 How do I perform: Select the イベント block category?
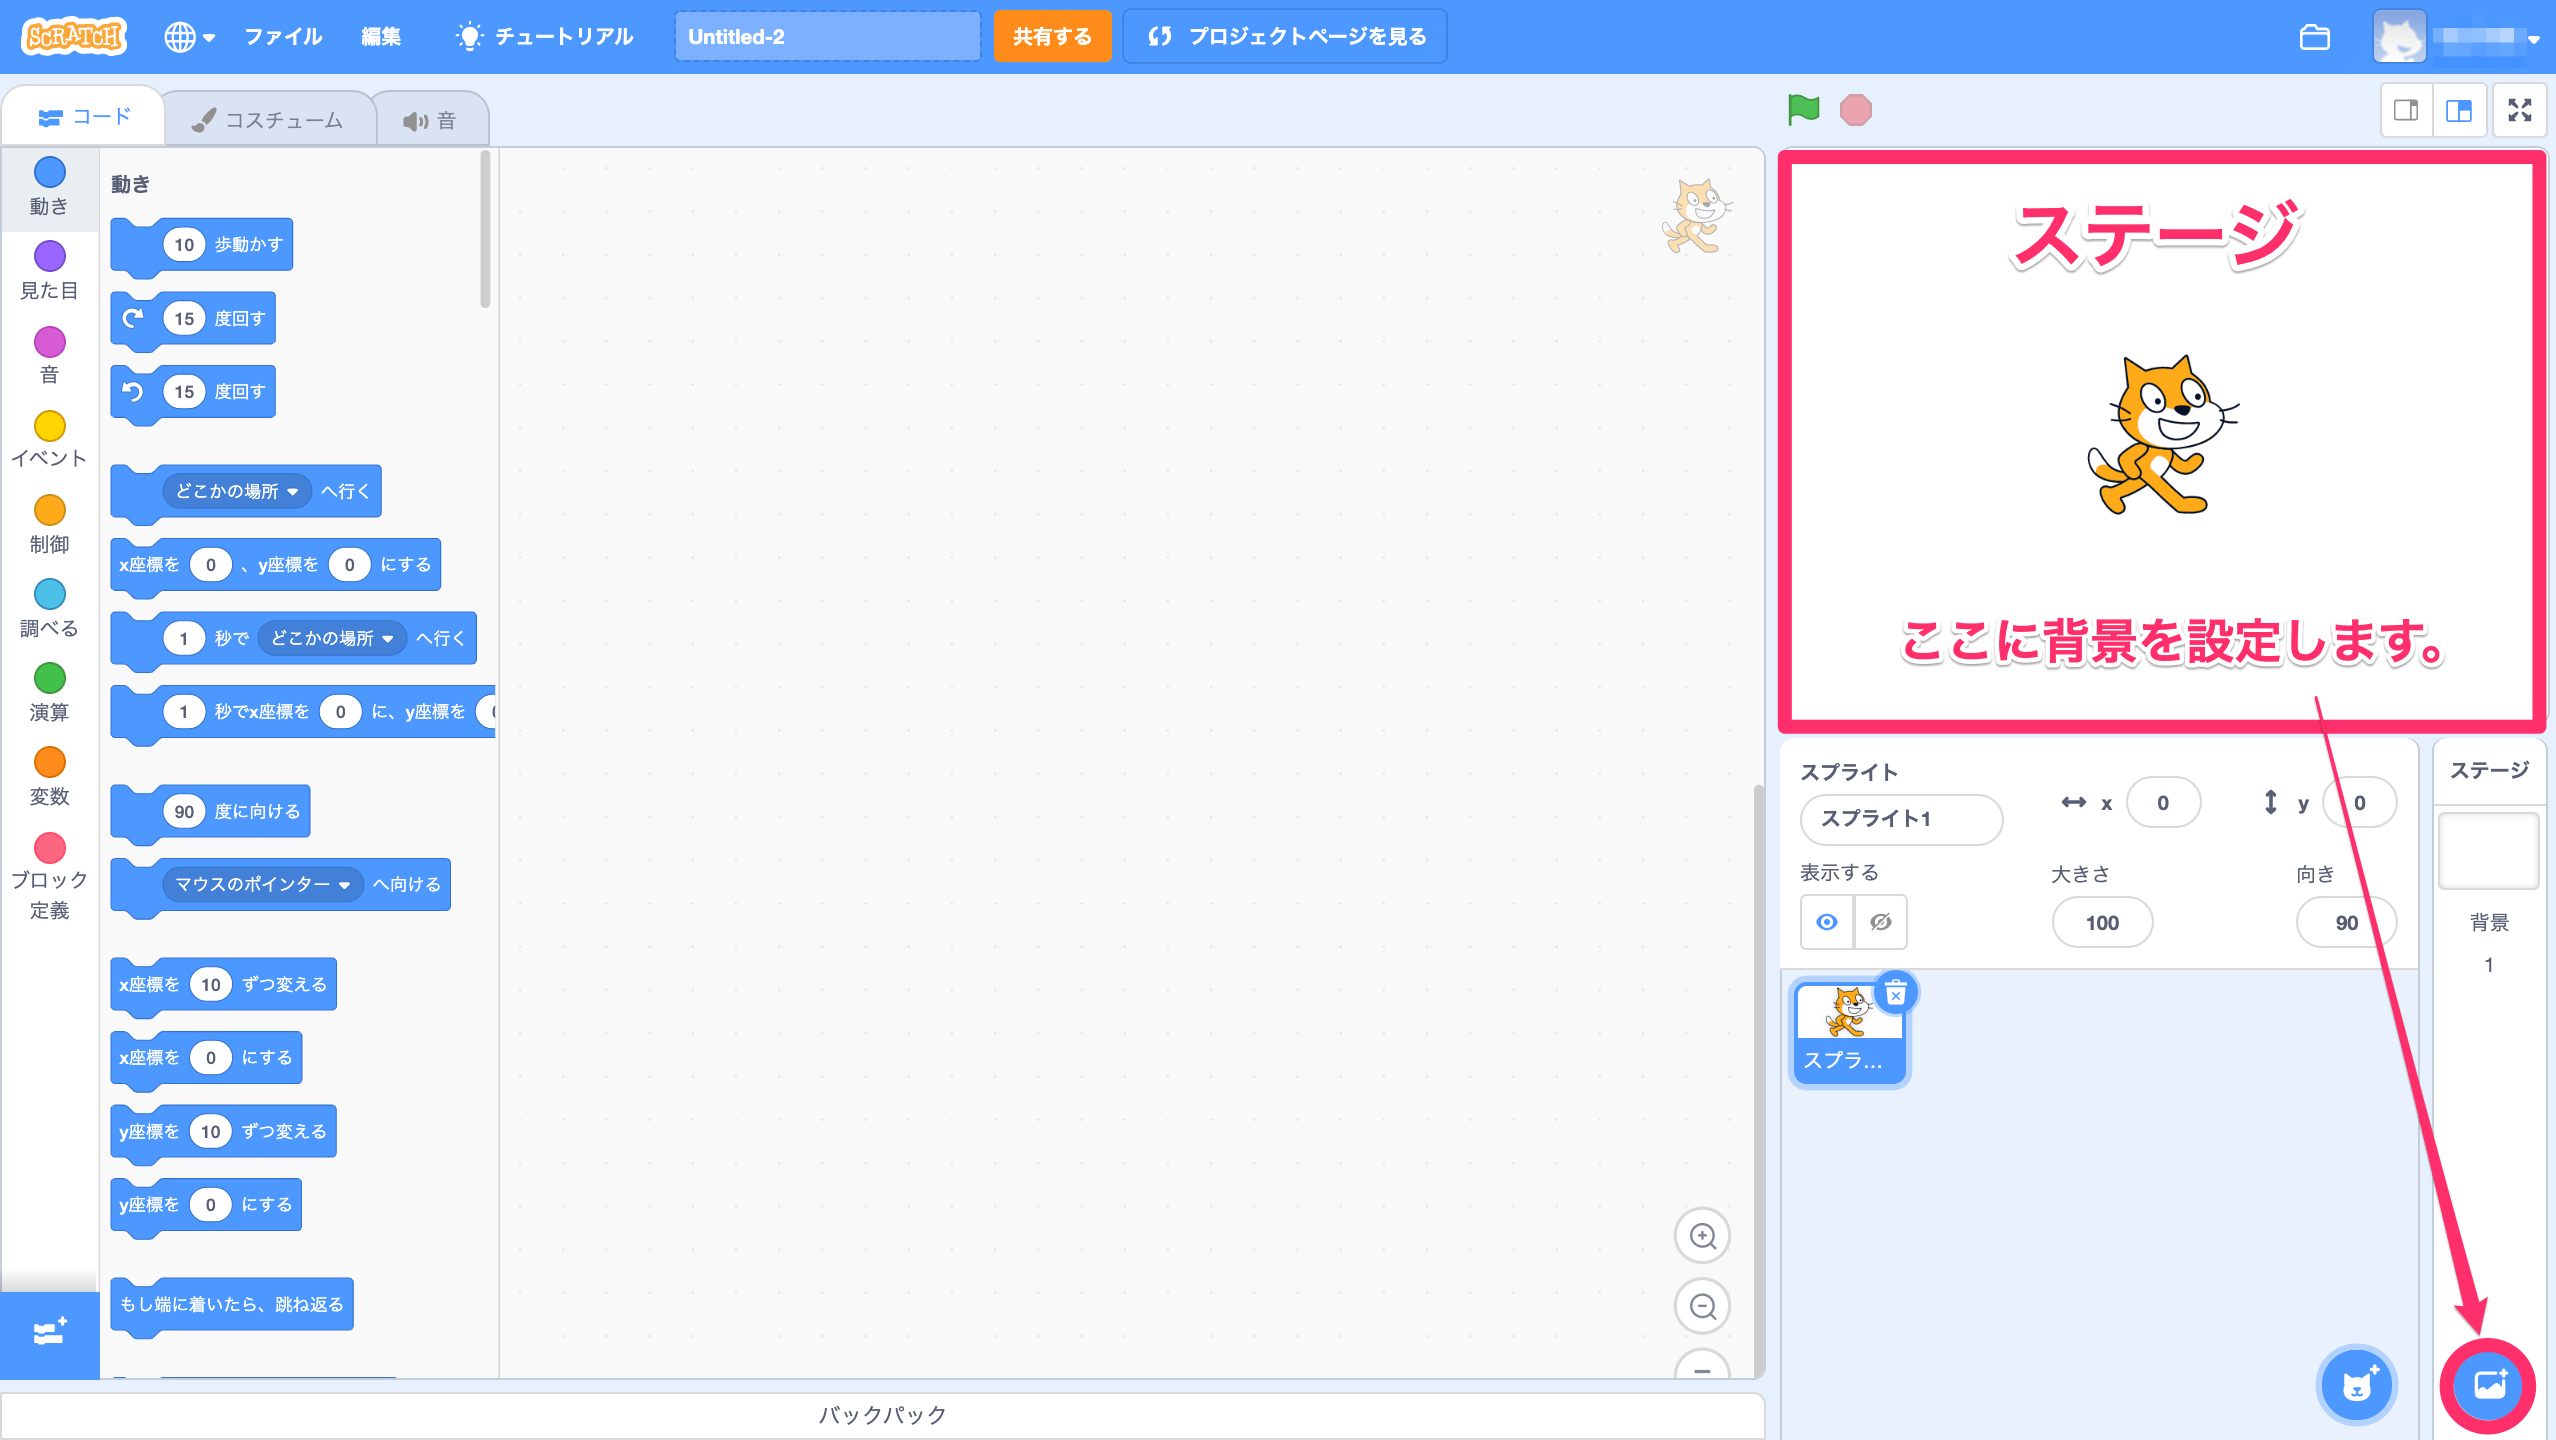pyautogui.click(x=49, y=439)
